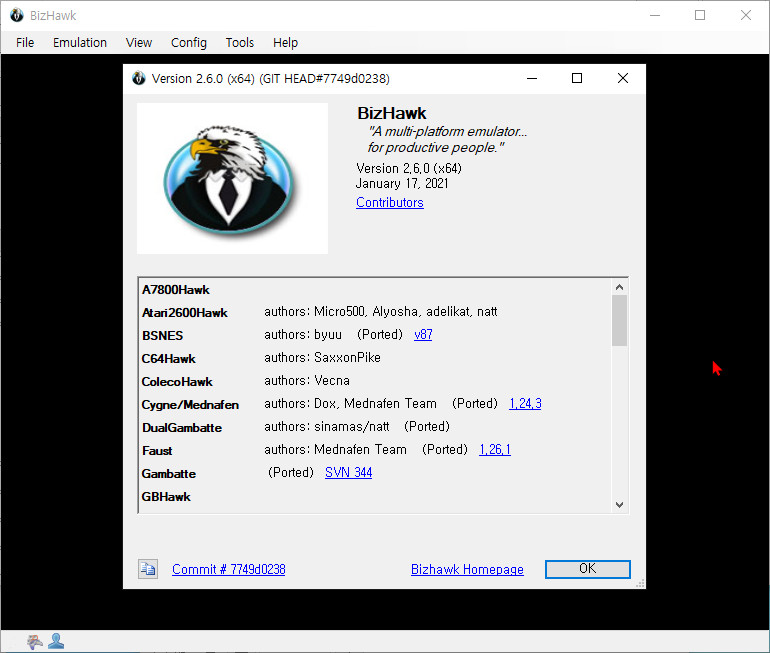The height and width of the screenshot is (653, 770).
Task: Click the user profile status bar icon
Action: coord(56,641)
